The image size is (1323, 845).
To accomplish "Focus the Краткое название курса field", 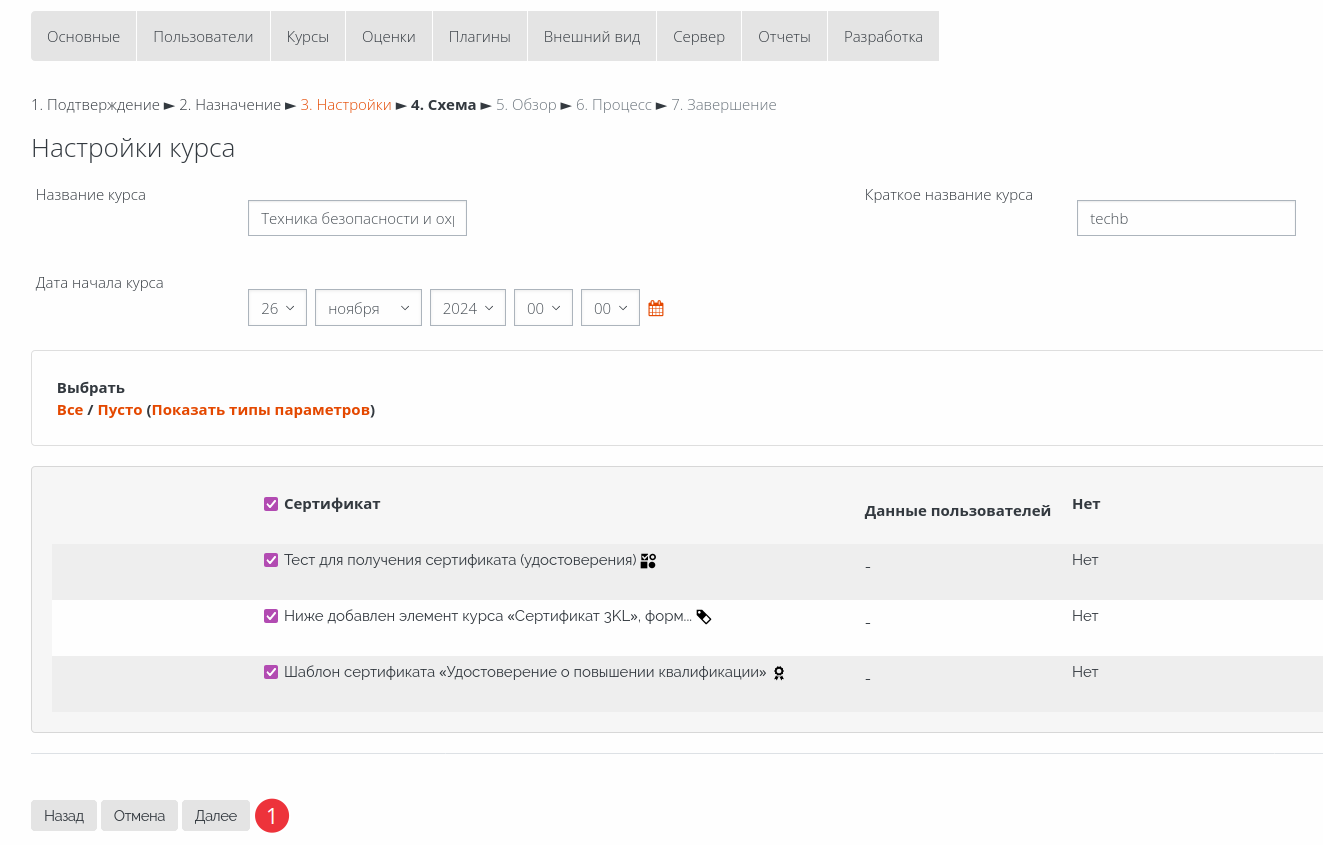I will (x=1185, y=218).
